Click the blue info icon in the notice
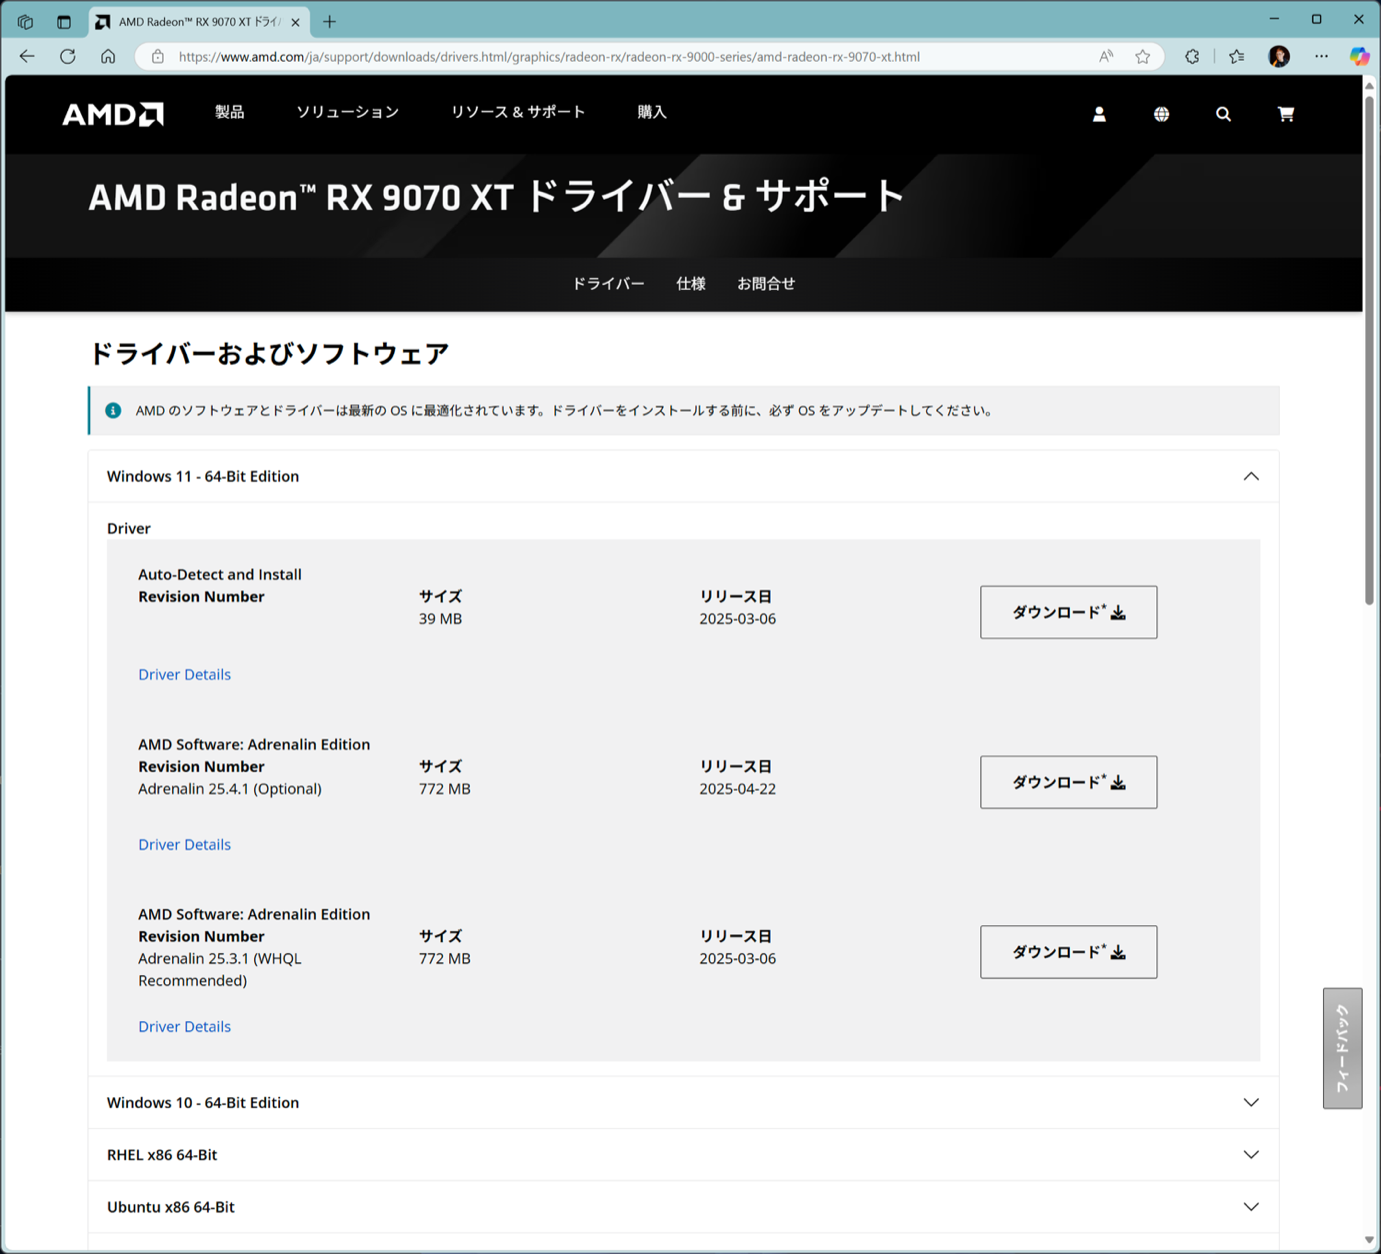The height and width of the screenshot is (1254, 1381). (x=113, y=411)
